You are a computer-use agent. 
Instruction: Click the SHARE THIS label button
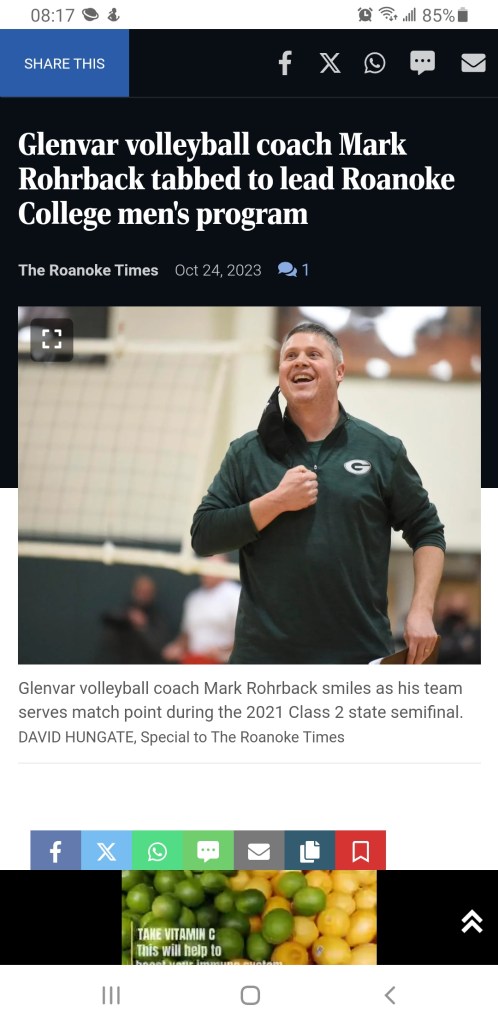64,63
